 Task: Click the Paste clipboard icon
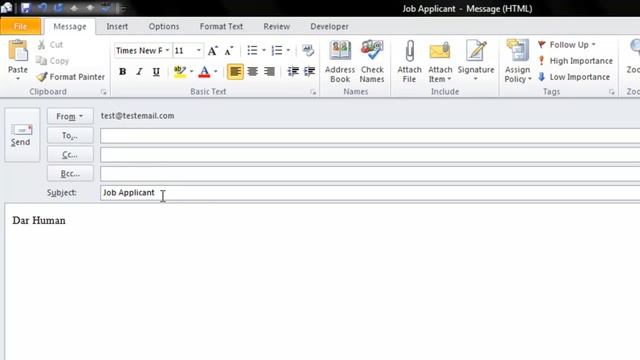[x=18, y=51]
